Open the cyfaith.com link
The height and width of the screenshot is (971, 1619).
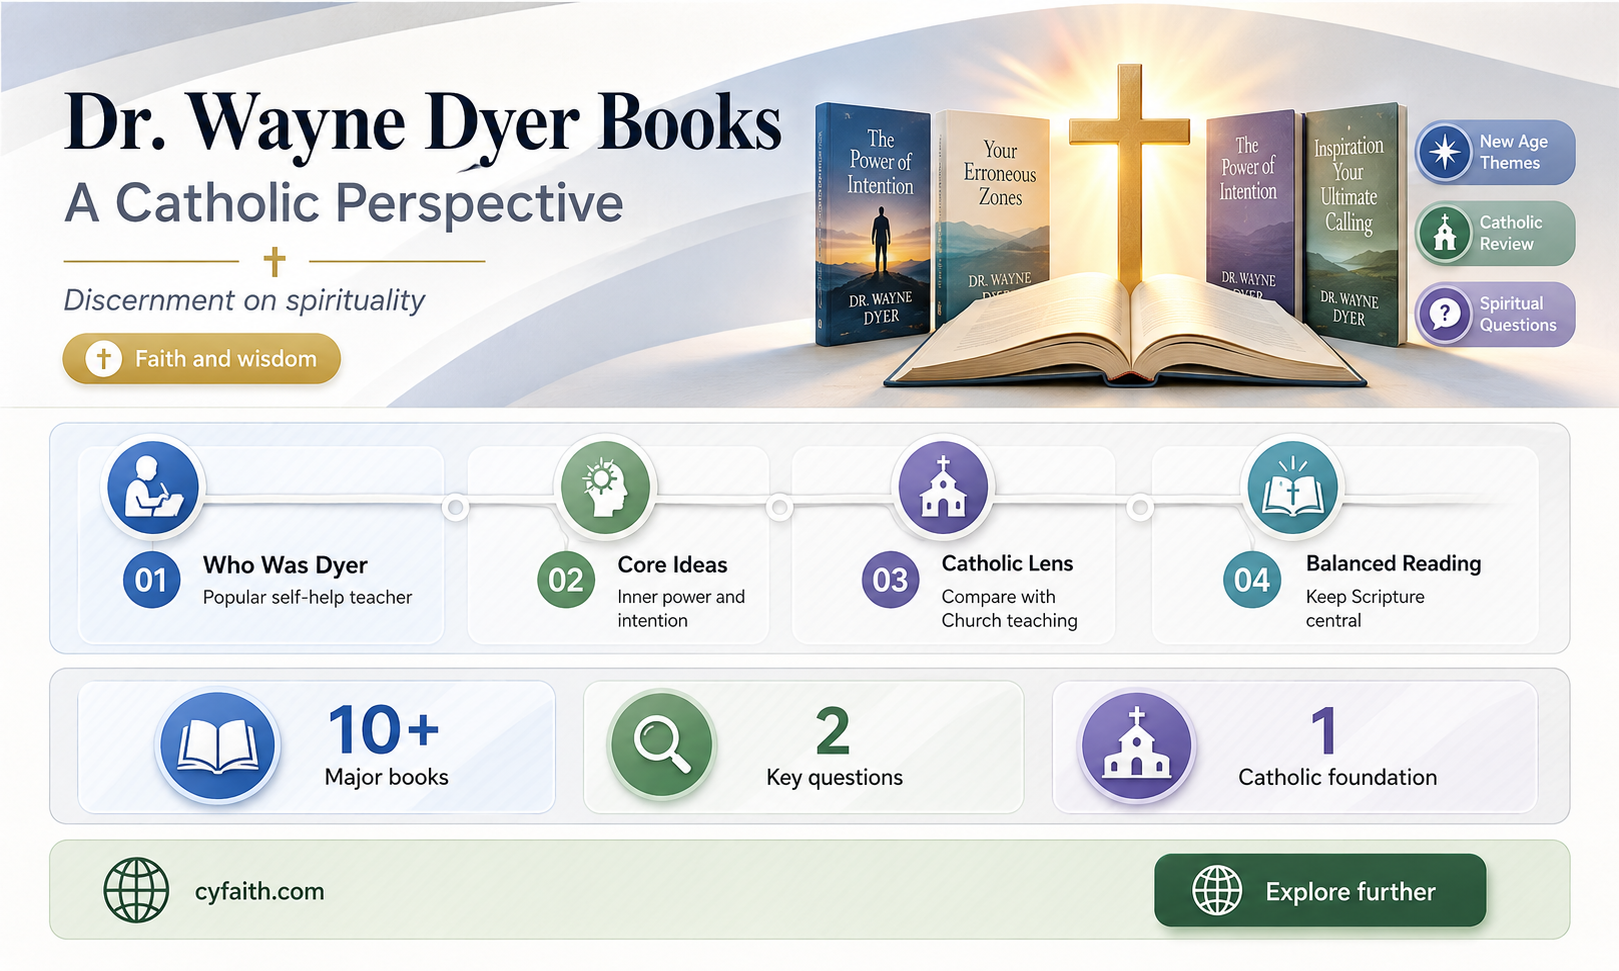[x=259, y=891]
